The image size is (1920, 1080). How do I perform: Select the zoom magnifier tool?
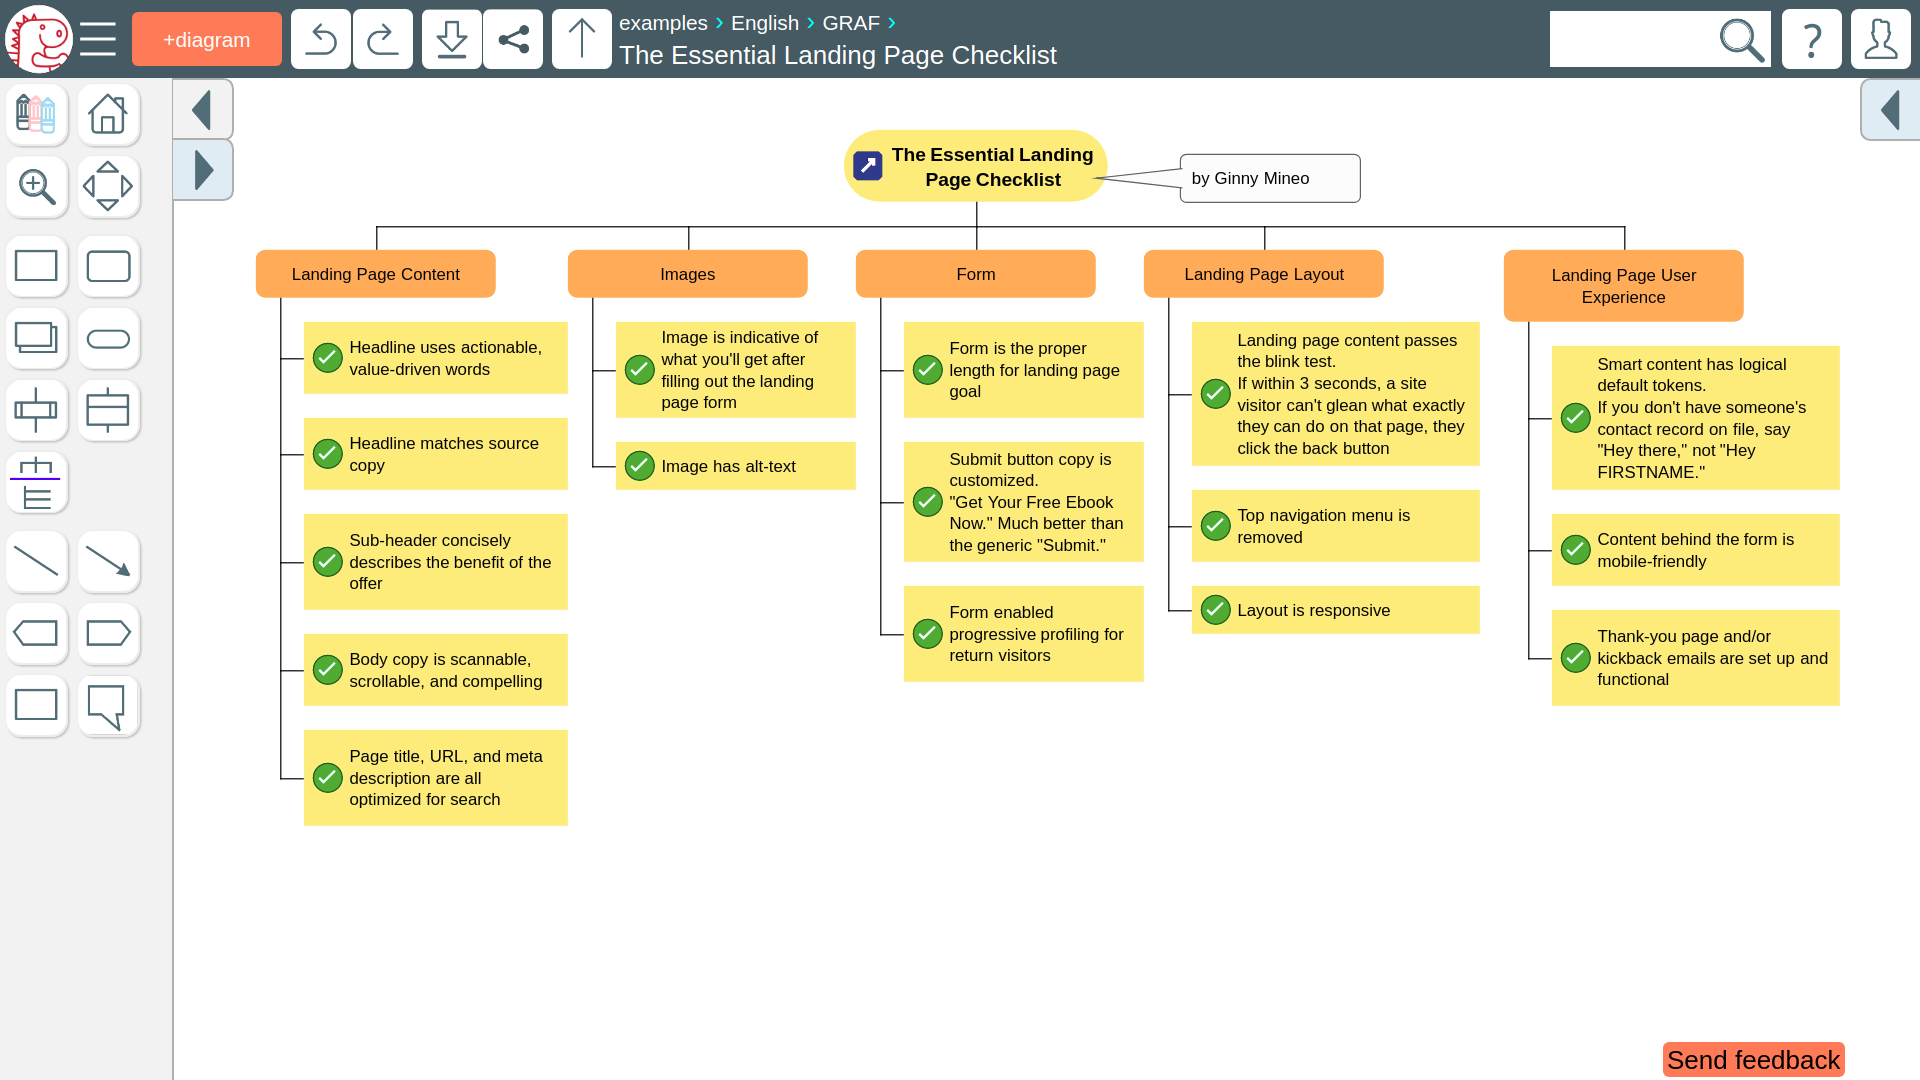point(37,186)
